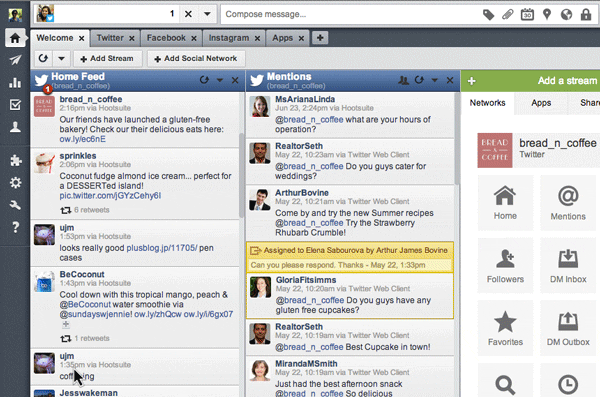
Task: Select the Networks tab in Add a stream
Action: (x=488, y=103)
